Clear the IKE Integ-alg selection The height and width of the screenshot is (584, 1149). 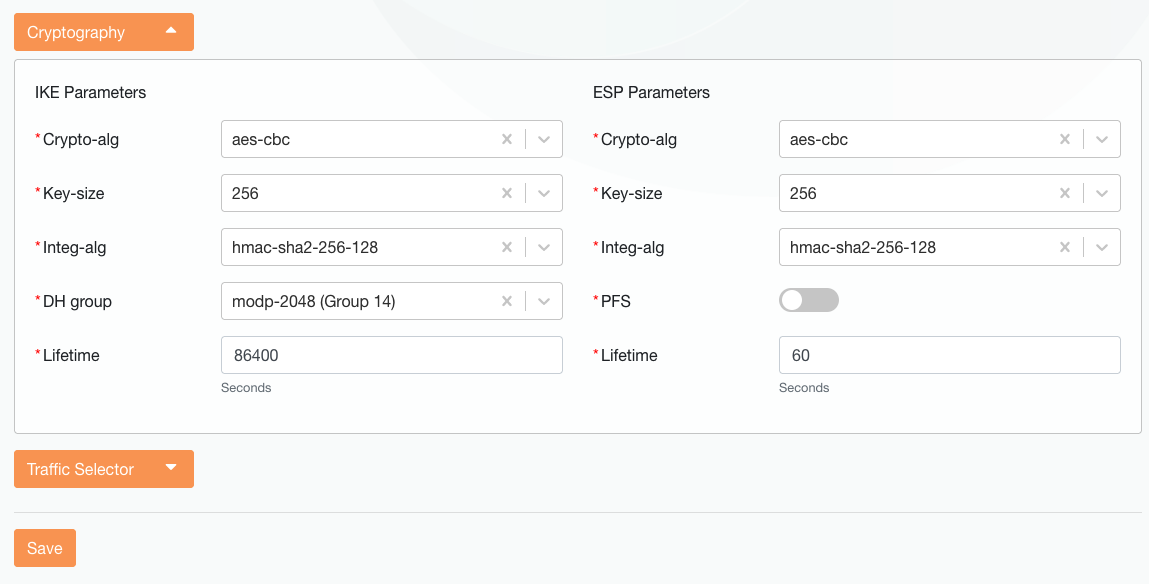point(507,247)
